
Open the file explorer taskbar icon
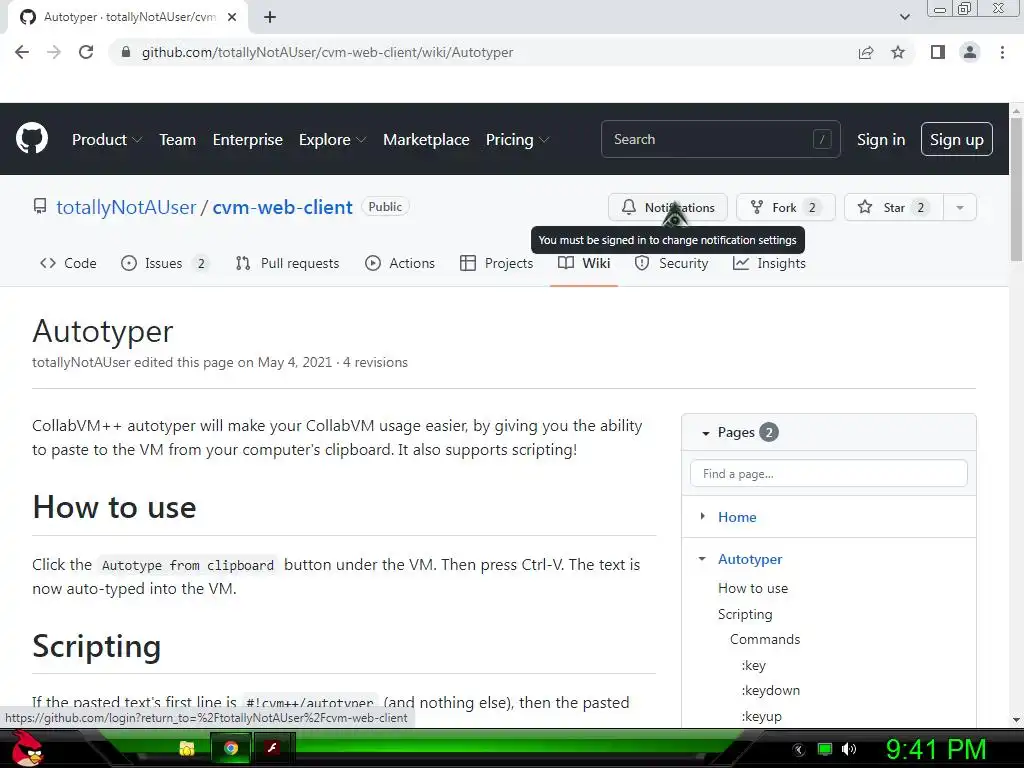[x=187, y=748]
